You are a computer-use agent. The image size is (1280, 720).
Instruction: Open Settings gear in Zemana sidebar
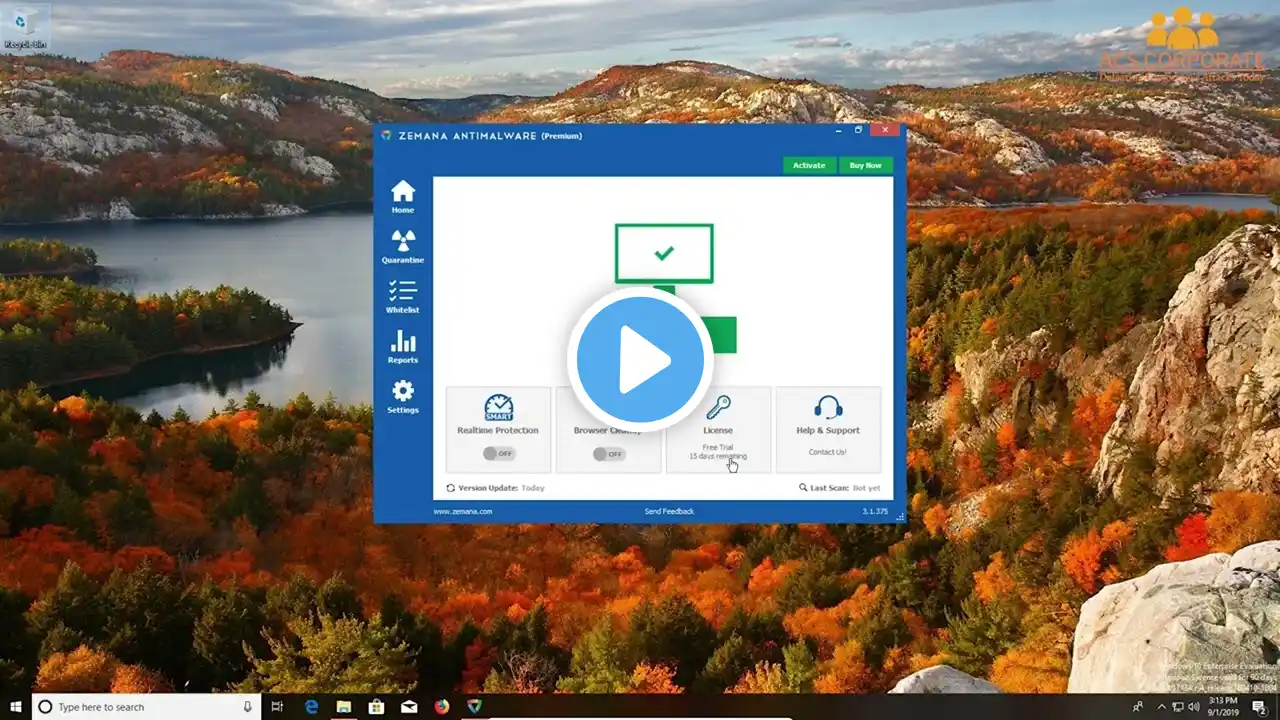click(403, 391)
